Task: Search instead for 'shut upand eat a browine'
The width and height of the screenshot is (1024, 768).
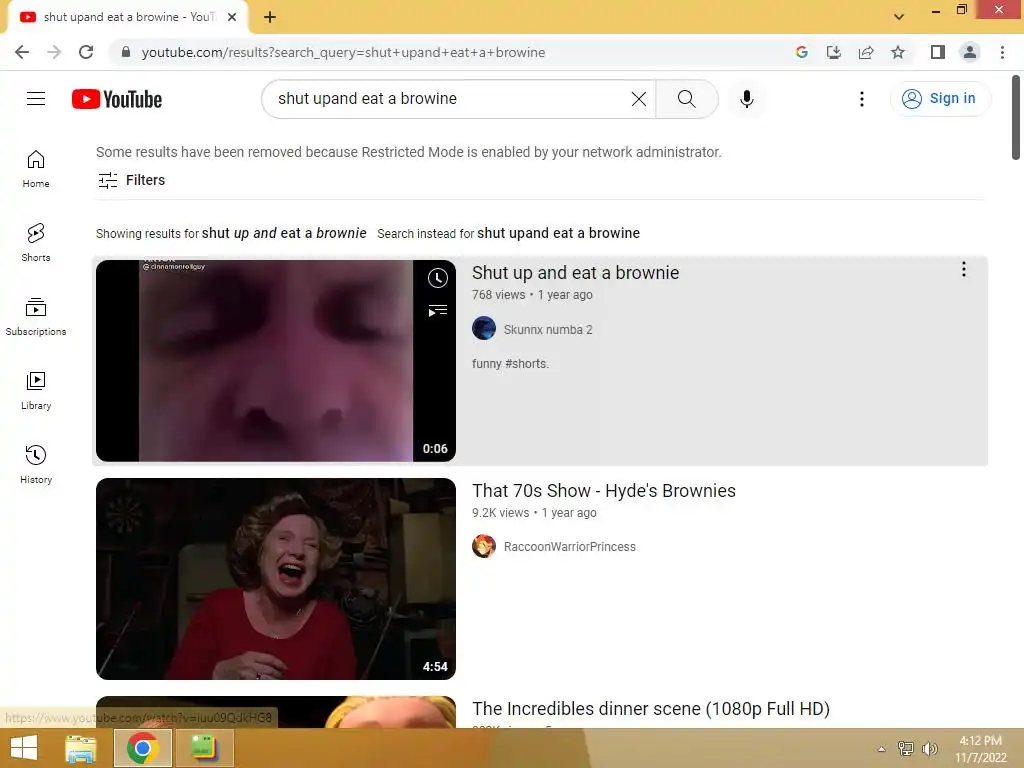Action: (558, 233)
